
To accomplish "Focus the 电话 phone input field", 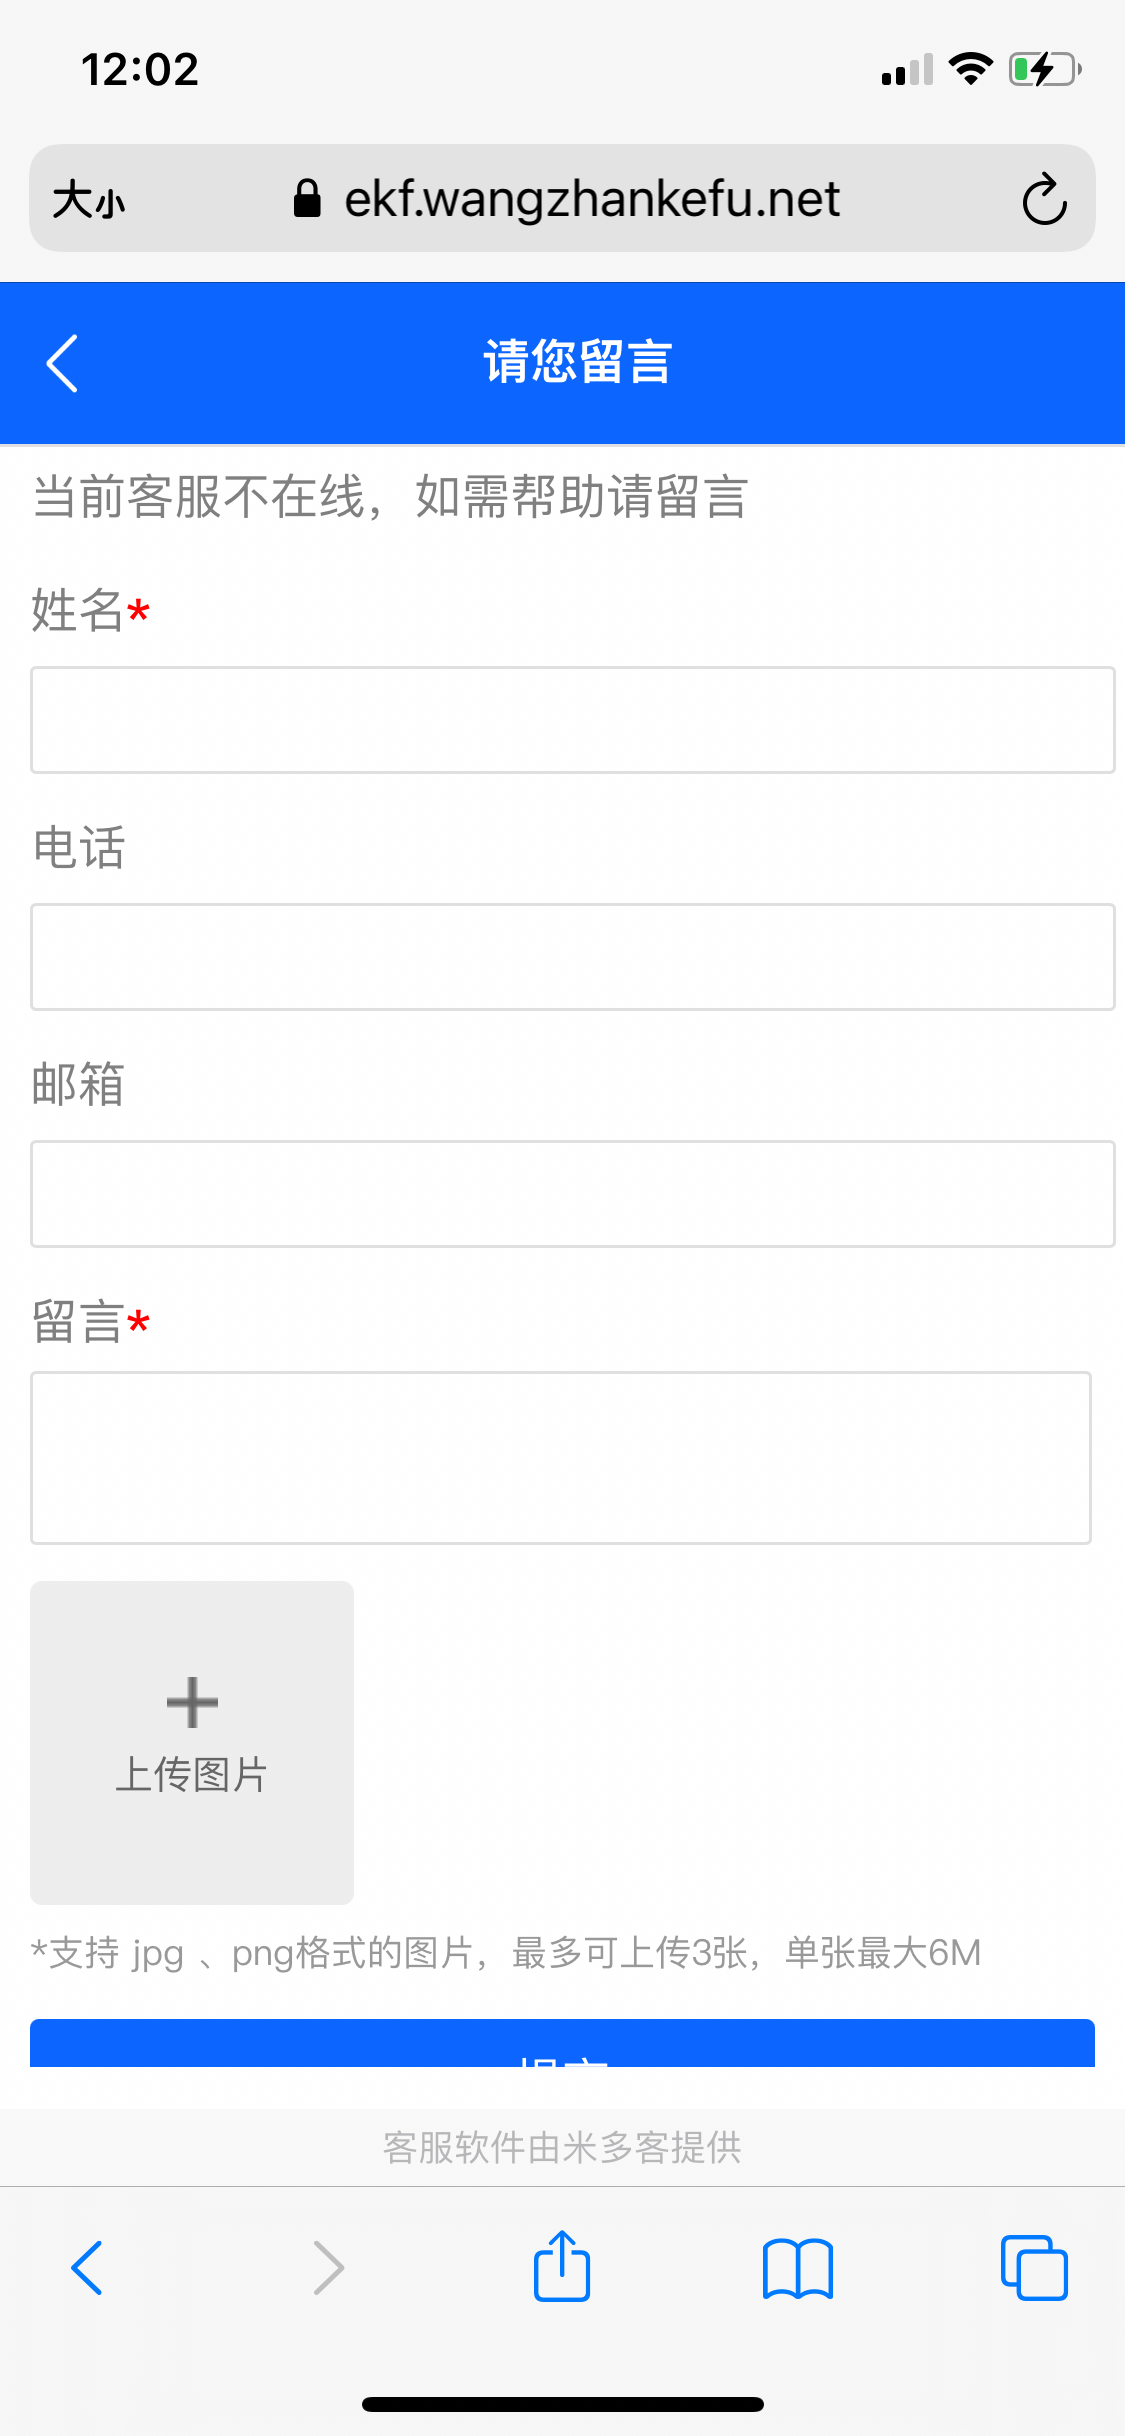I will click(572, 957).
